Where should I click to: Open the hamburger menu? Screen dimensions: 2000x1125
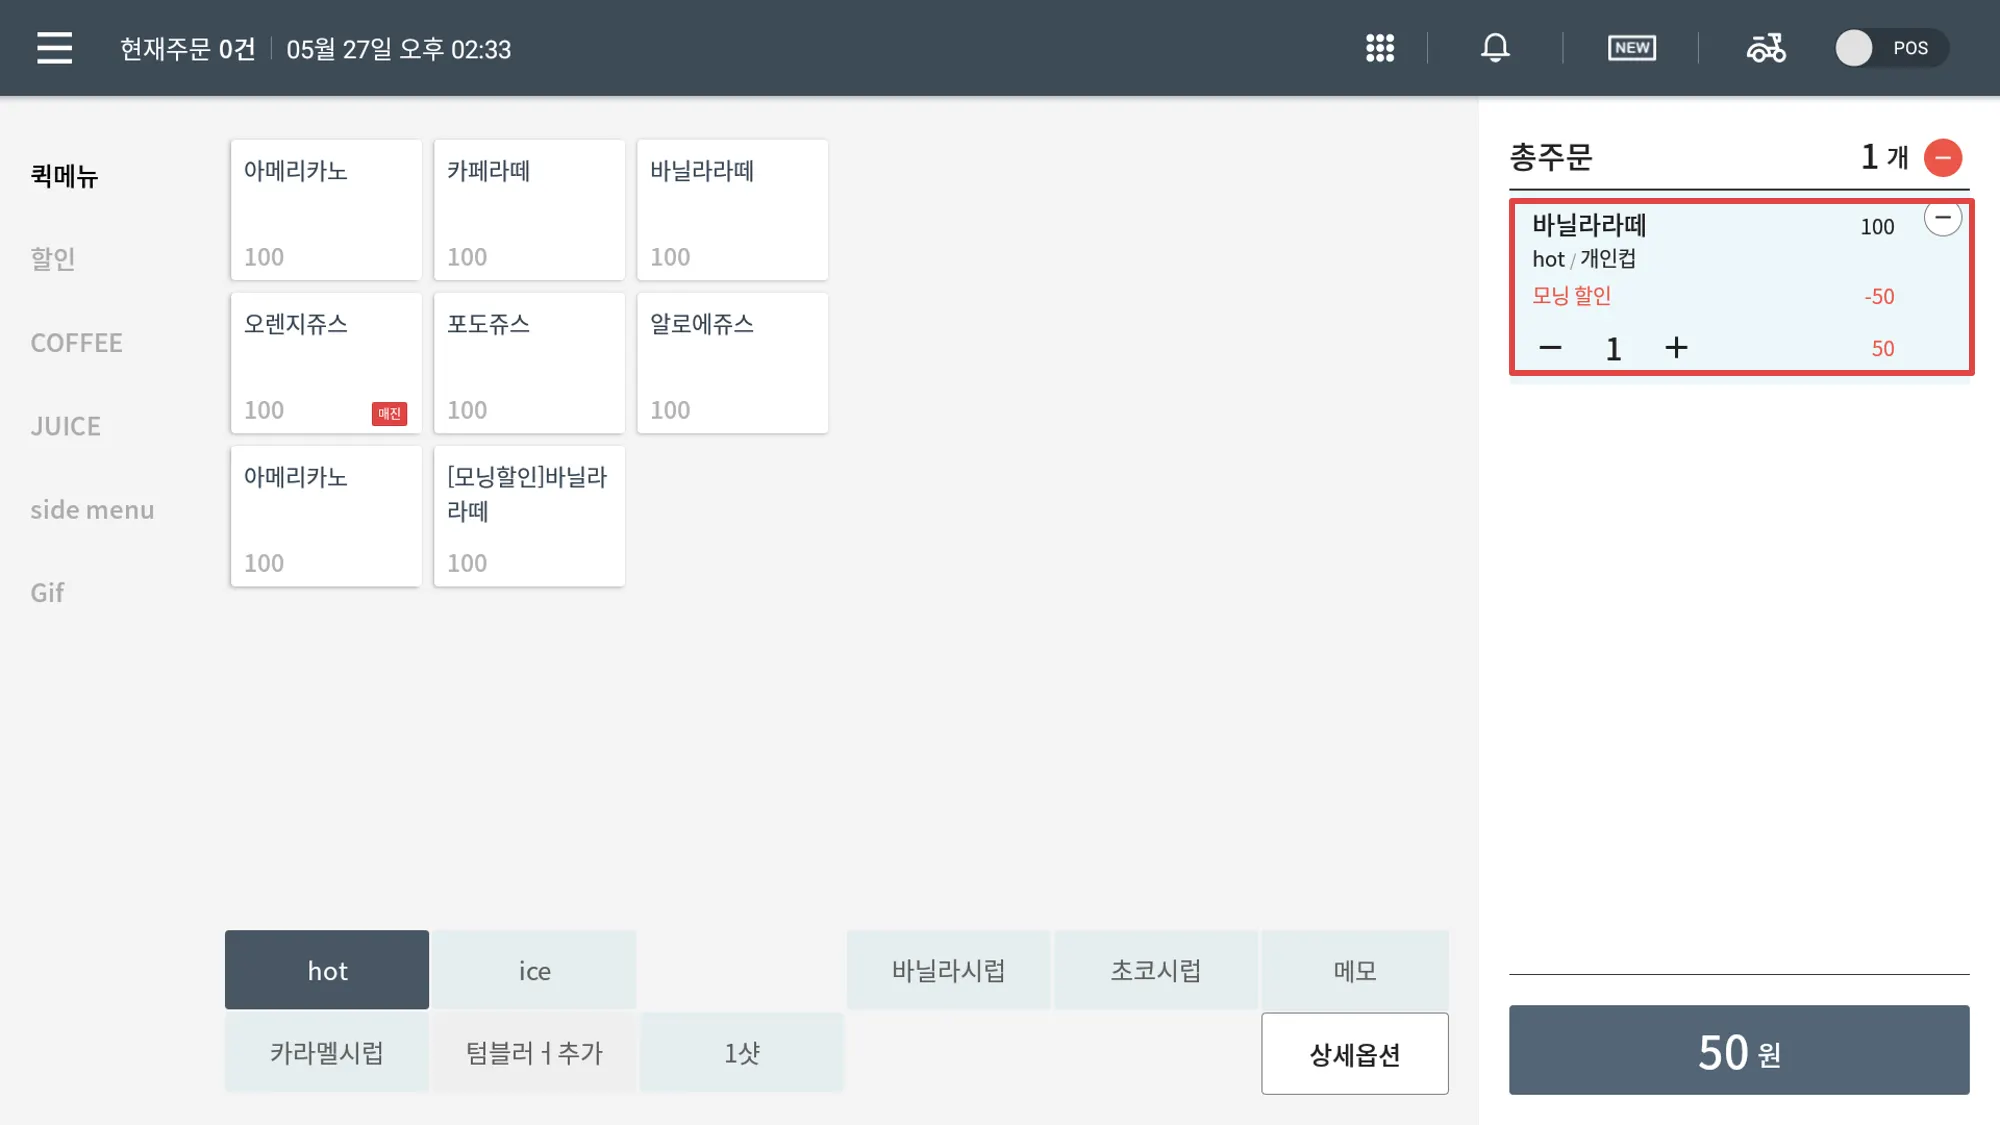coord(54,48)
